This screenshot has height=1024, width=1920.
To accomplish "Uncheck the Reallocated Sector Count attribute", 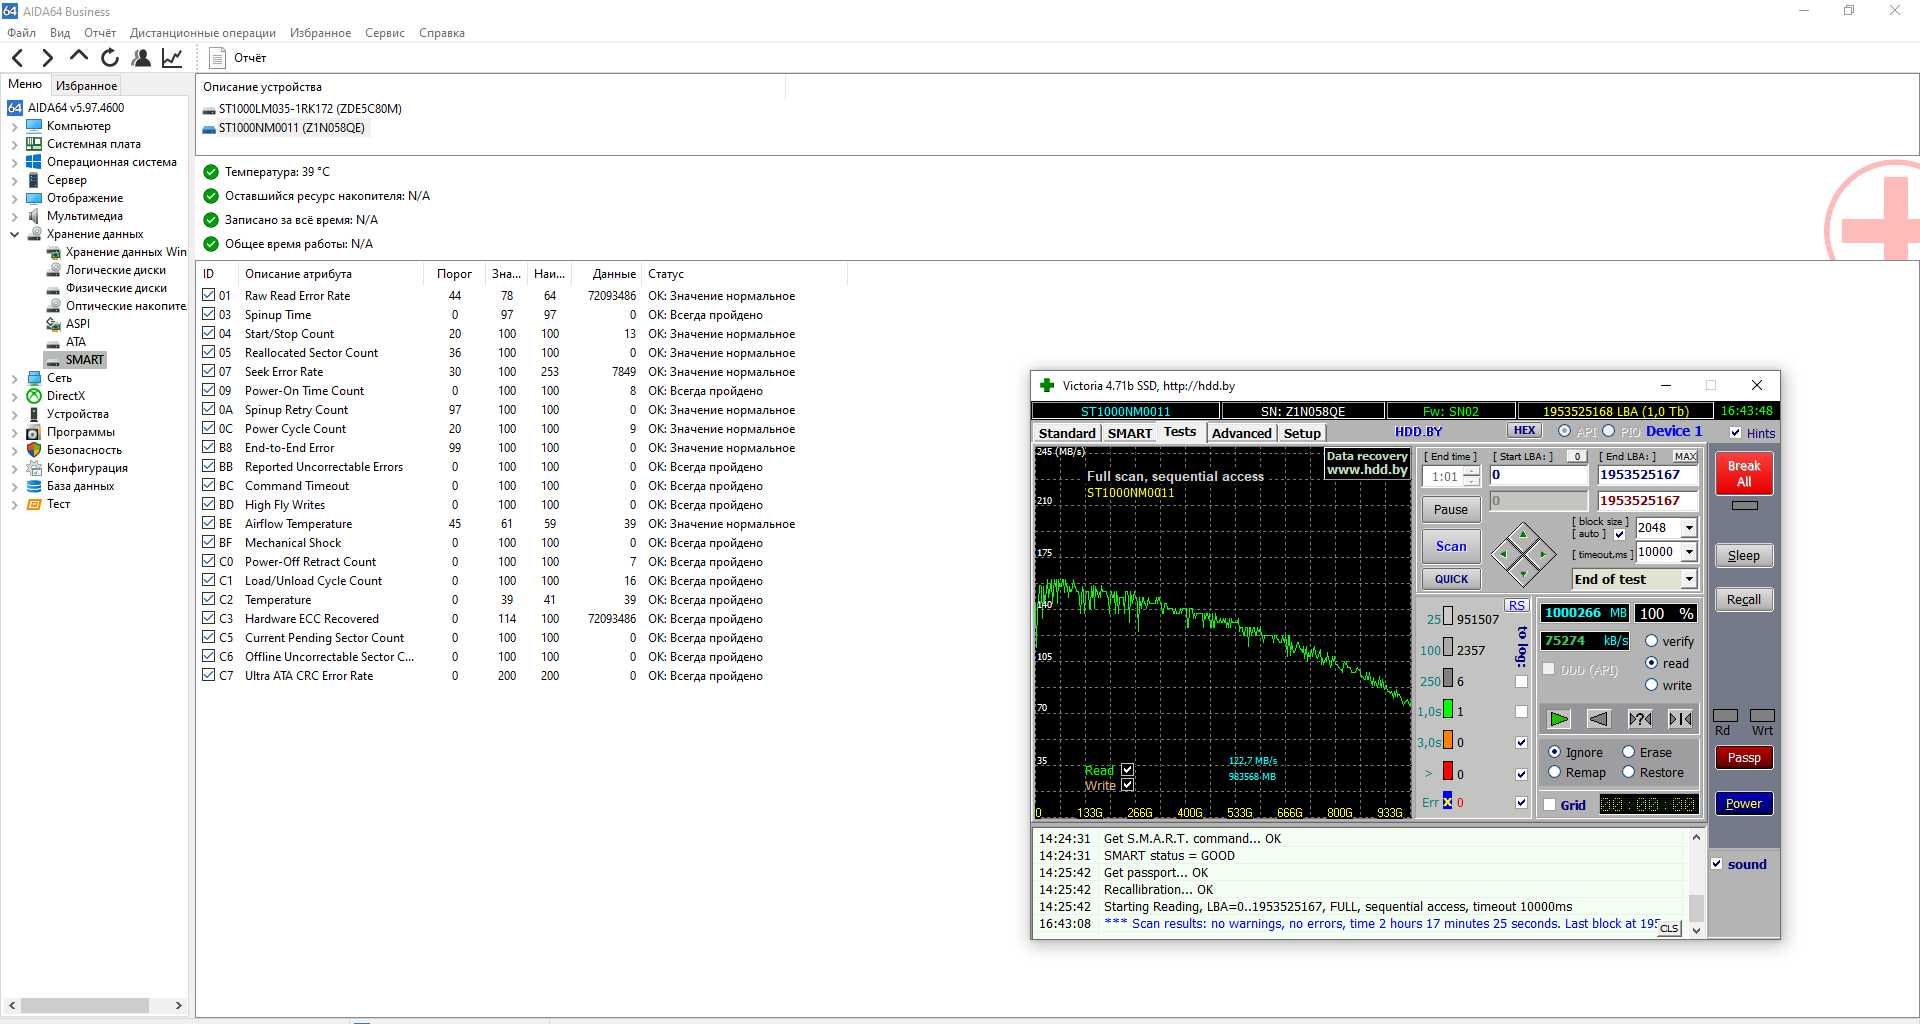I will tap(209, 353).
